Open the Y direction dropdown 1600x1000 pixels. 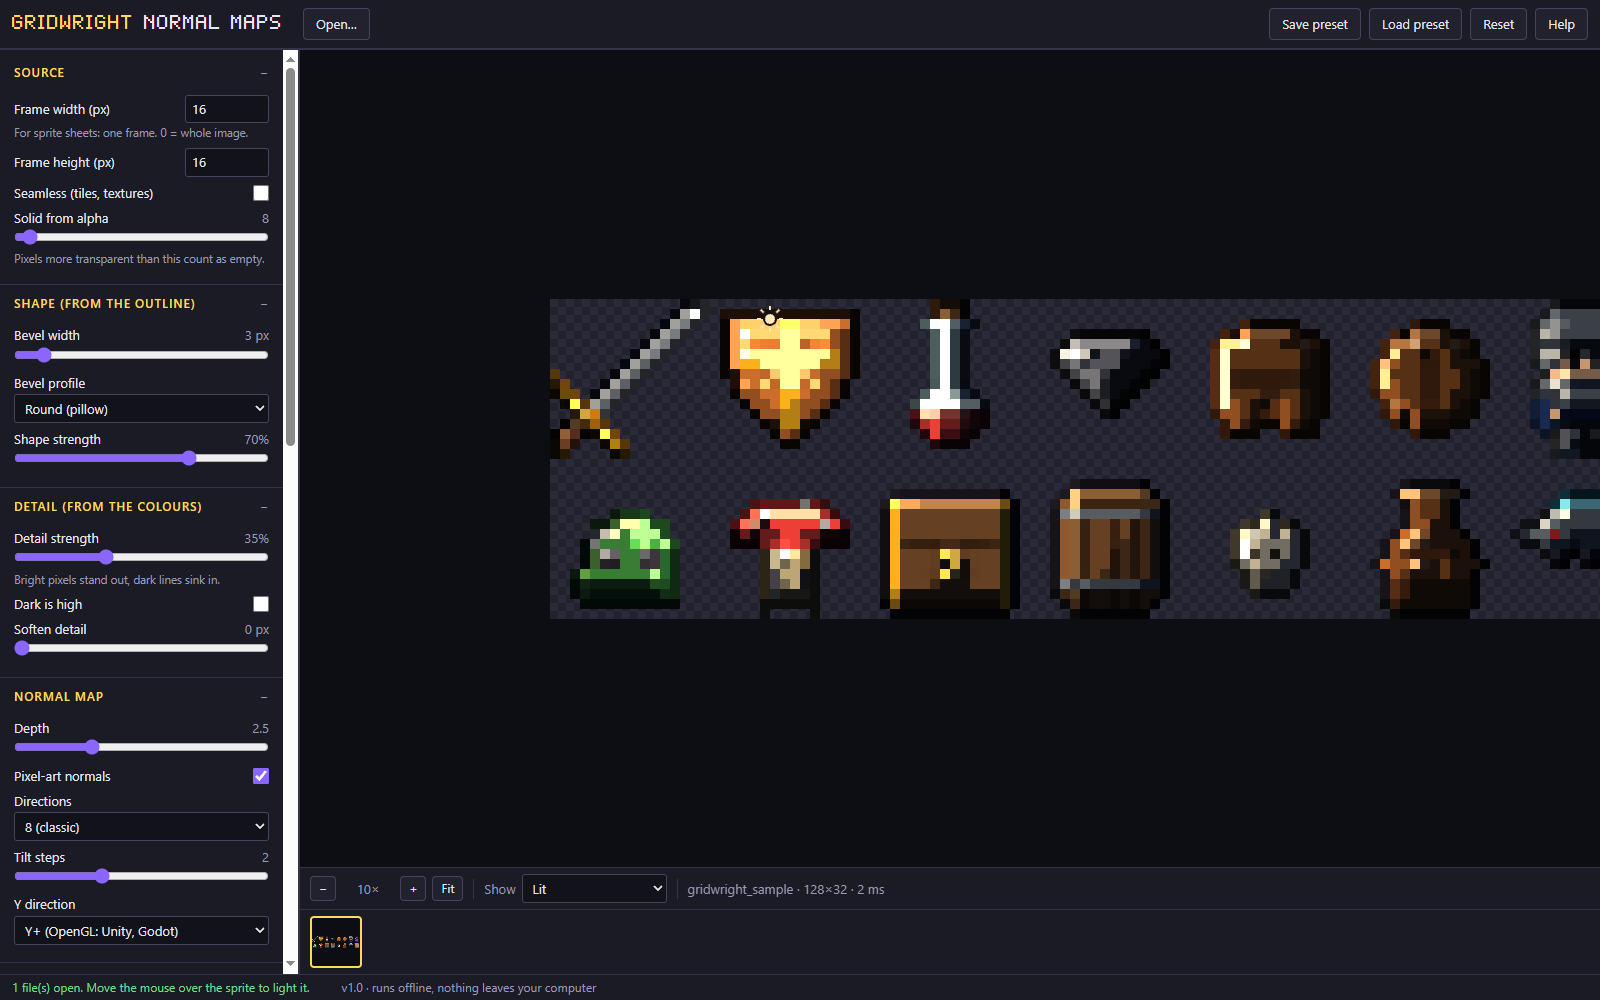(141, 931)
